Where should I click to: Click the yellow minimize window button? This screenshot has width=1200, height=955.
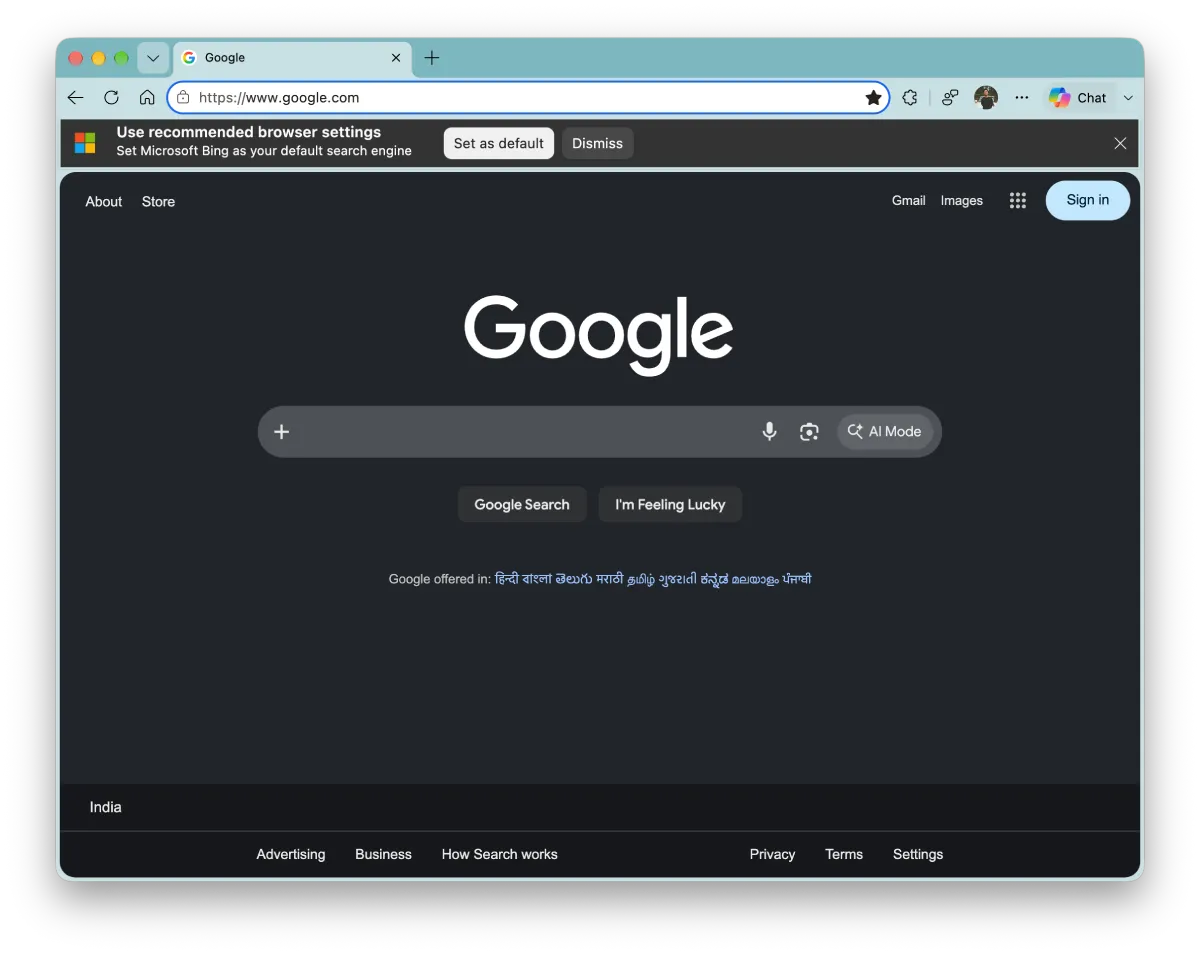coord(98,58)
